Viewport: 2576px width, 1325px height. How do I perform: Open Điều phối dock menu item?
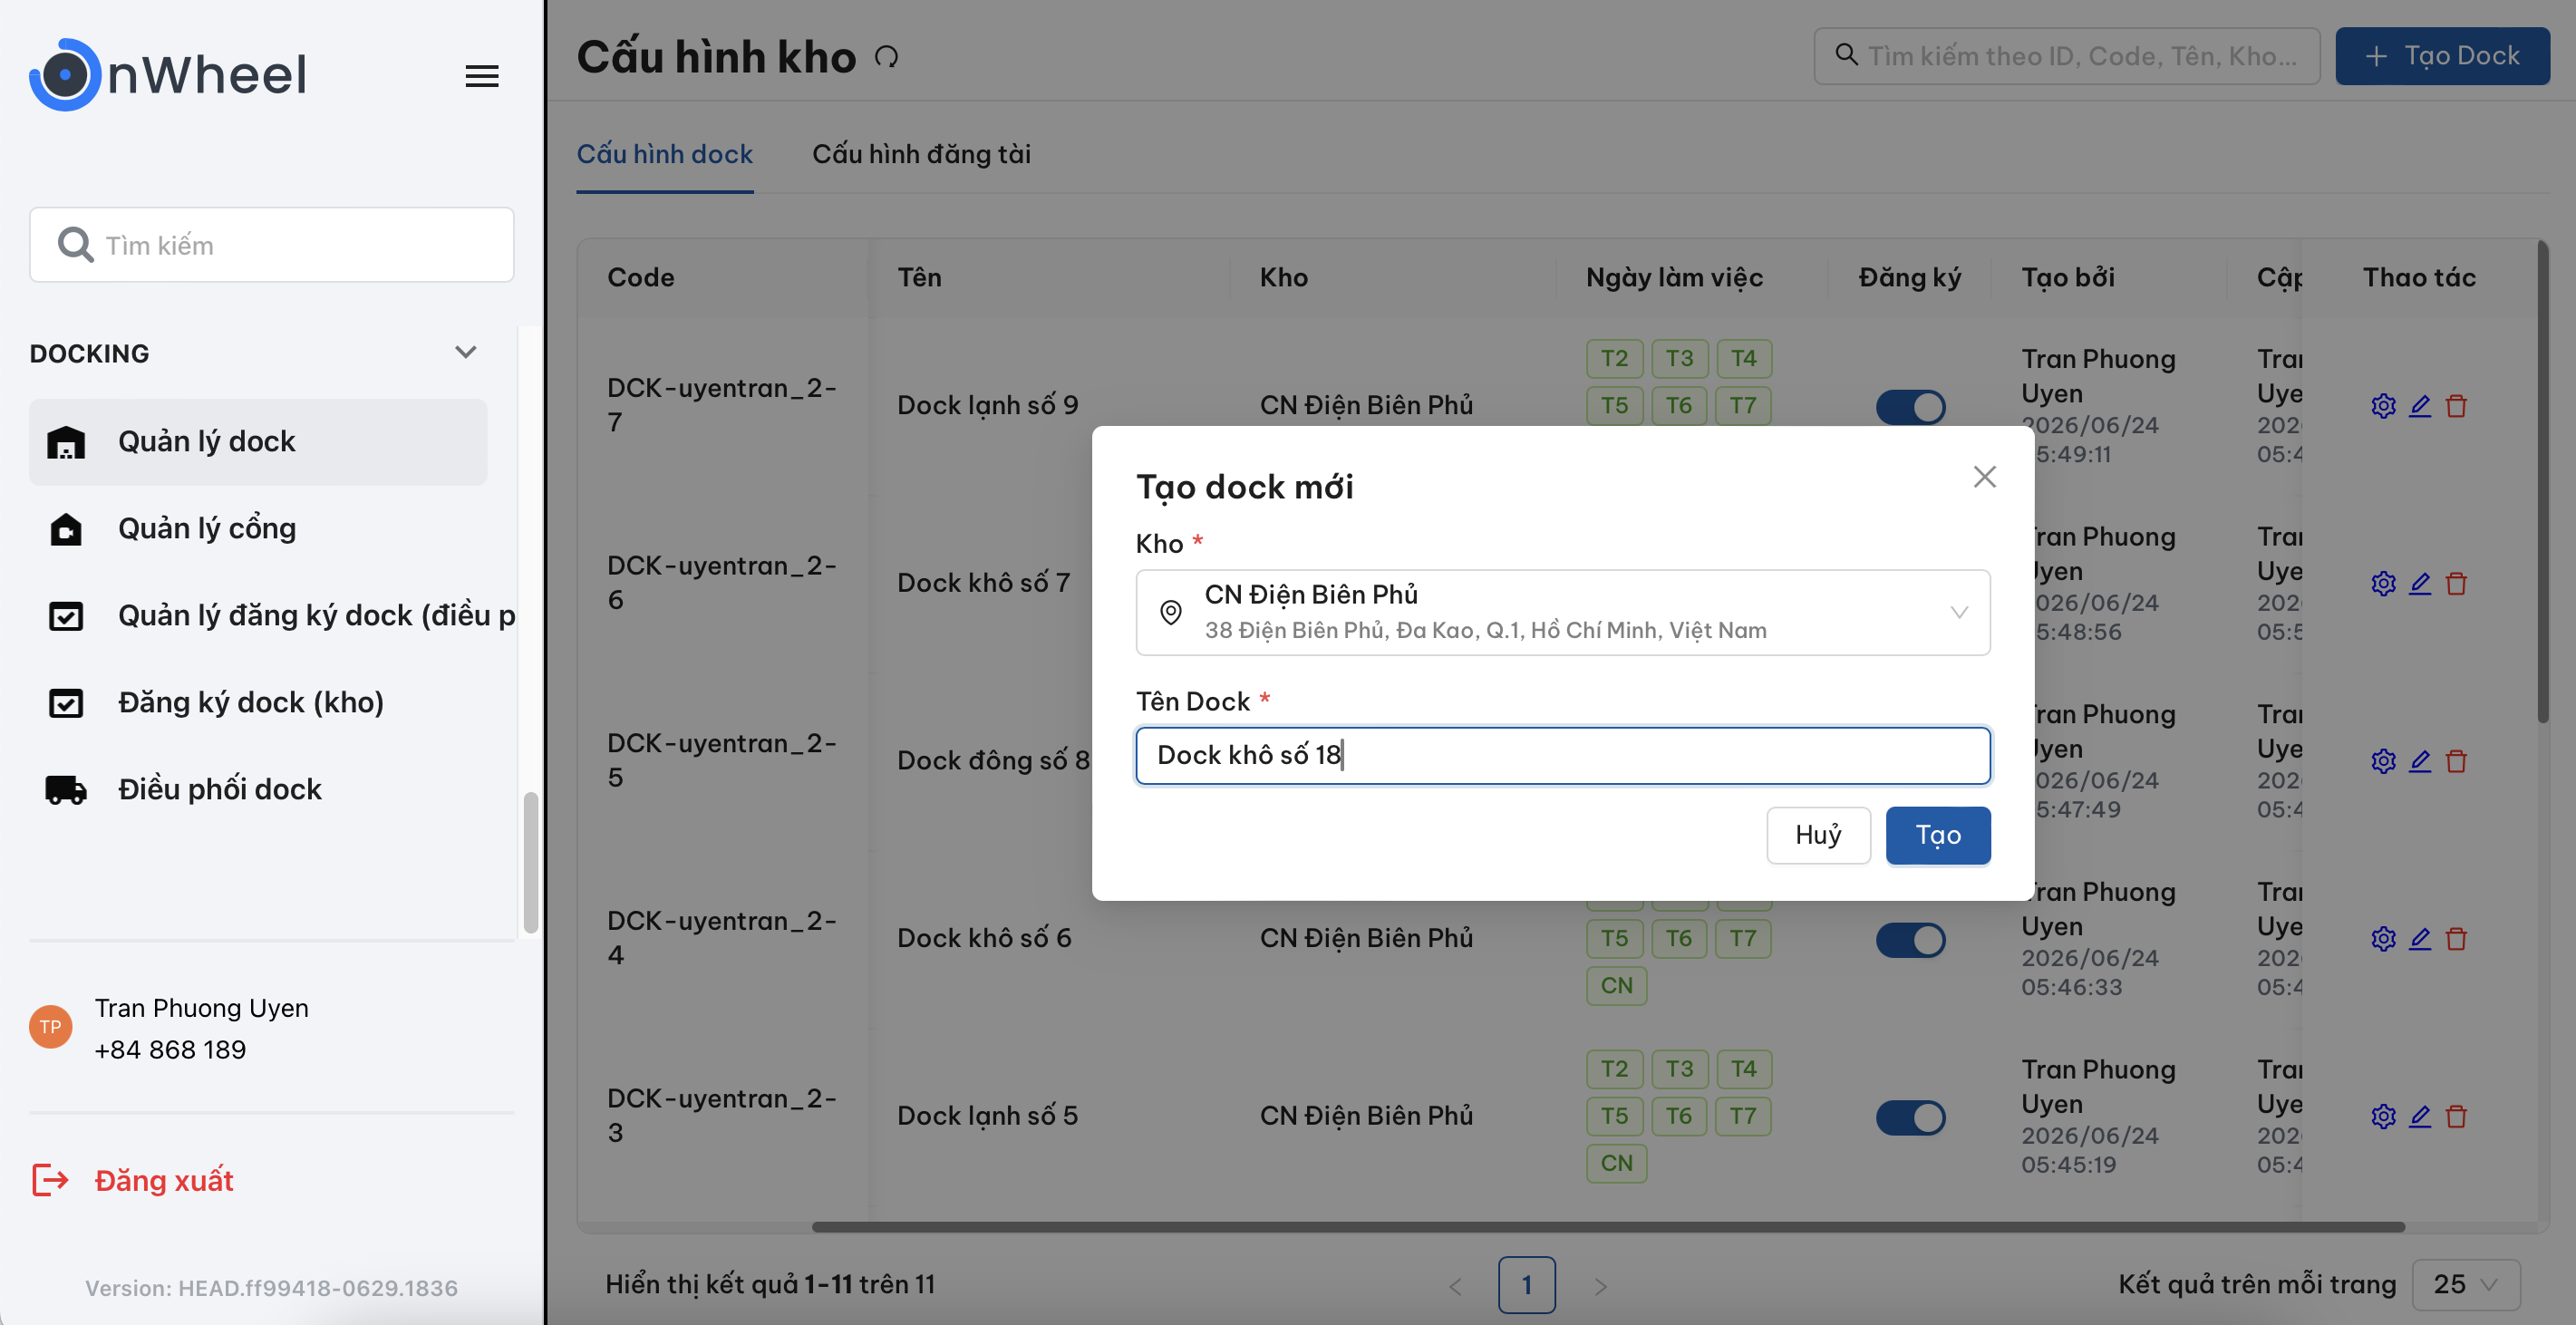pos(258,790)
